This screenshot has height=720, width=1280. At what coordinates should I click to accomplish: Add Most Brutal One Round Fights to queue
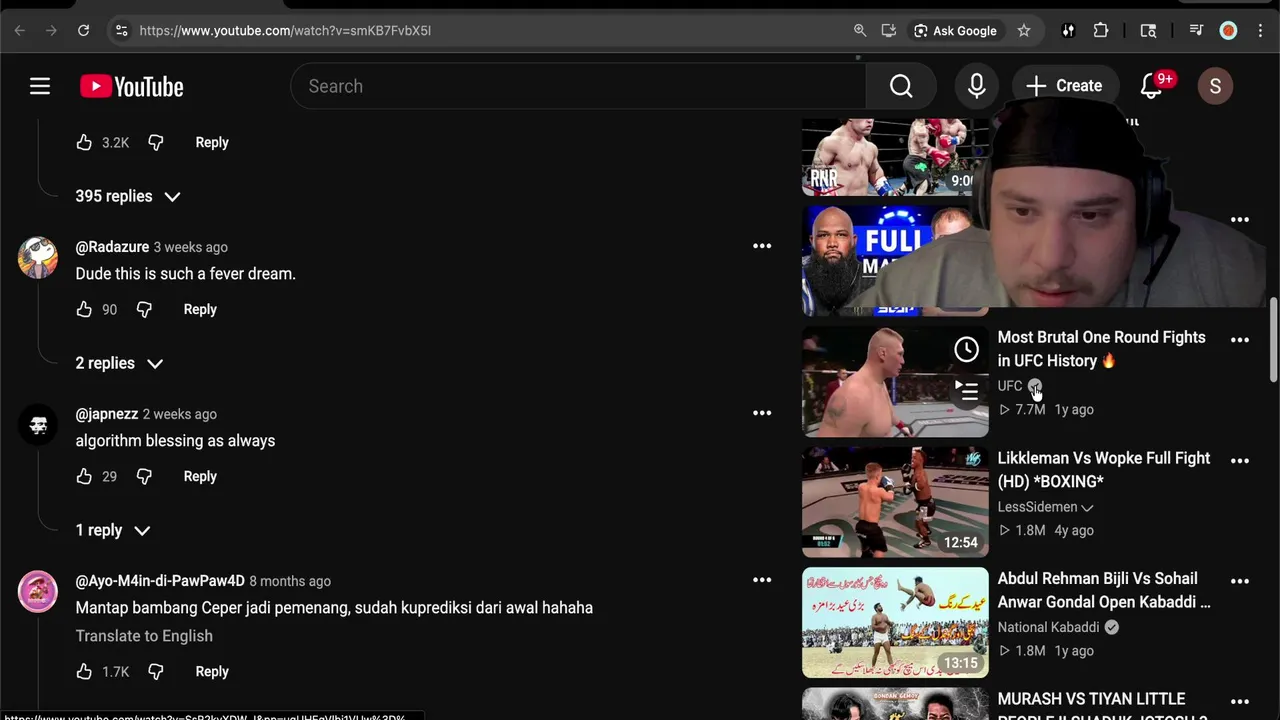966,391
